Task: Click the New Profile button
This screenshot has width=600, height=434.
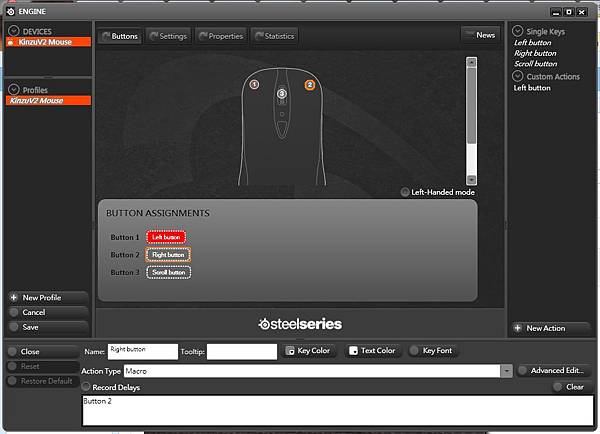Action: click(x=48, y=298)
